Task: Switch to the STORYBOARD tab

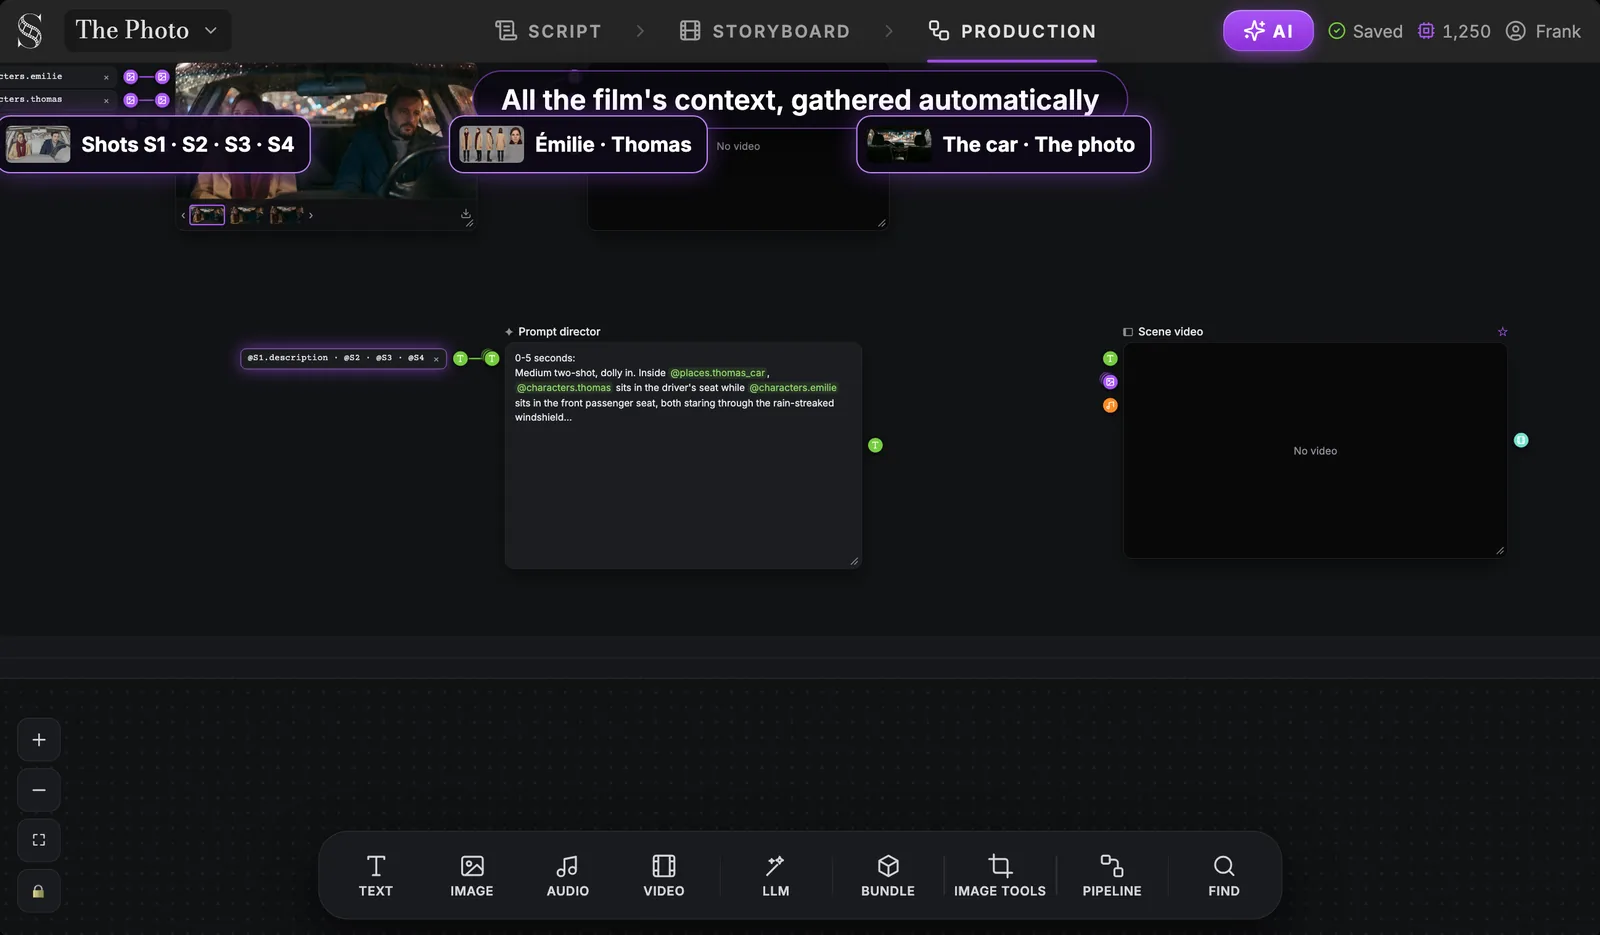Action: pyautogui.click(x=765, y=31)
